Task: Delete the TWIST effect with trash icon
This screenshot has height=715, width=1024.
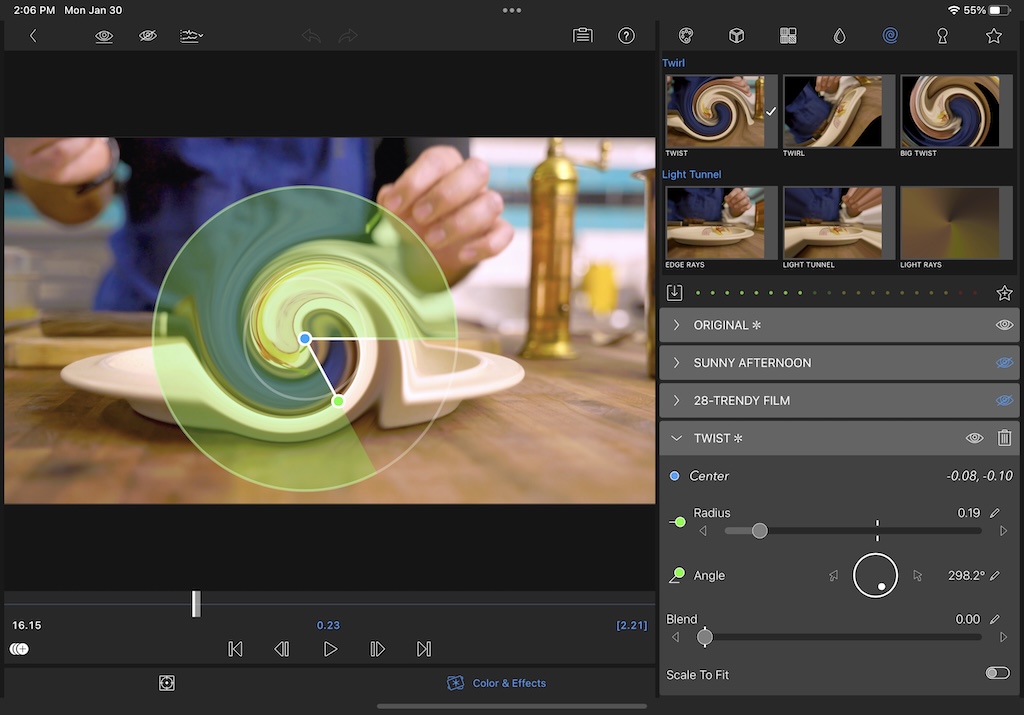Action: (1004, 437)
